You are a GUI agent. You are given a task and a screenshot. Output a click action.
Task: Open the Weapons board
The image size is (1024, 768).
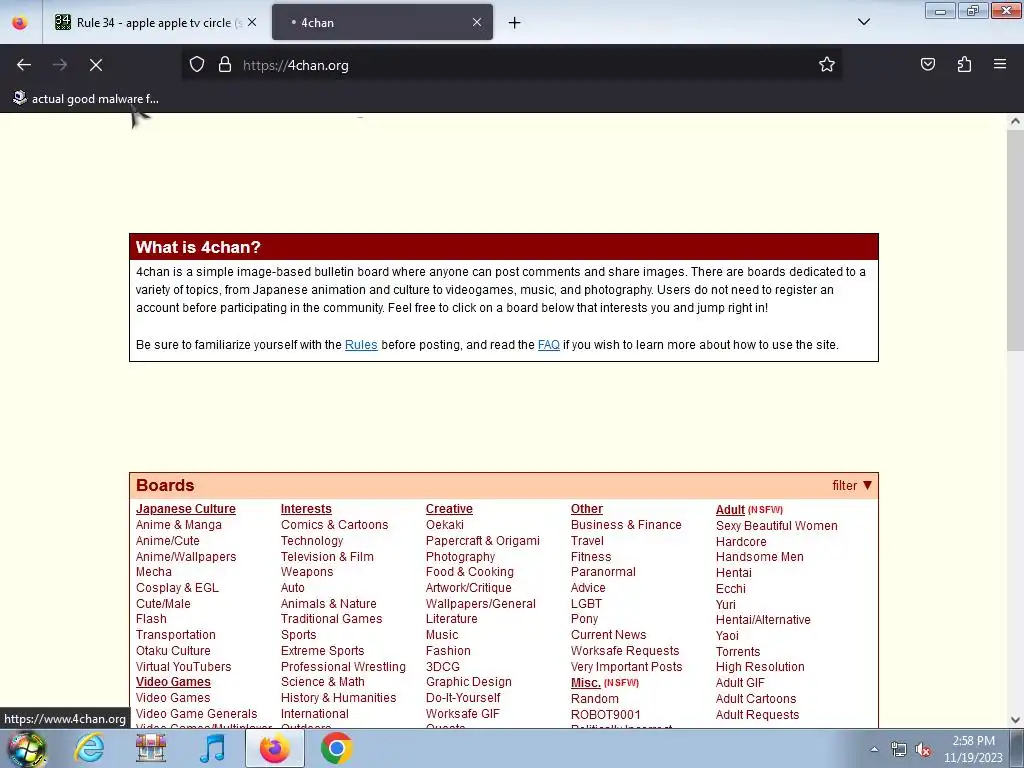click(307, 572)
